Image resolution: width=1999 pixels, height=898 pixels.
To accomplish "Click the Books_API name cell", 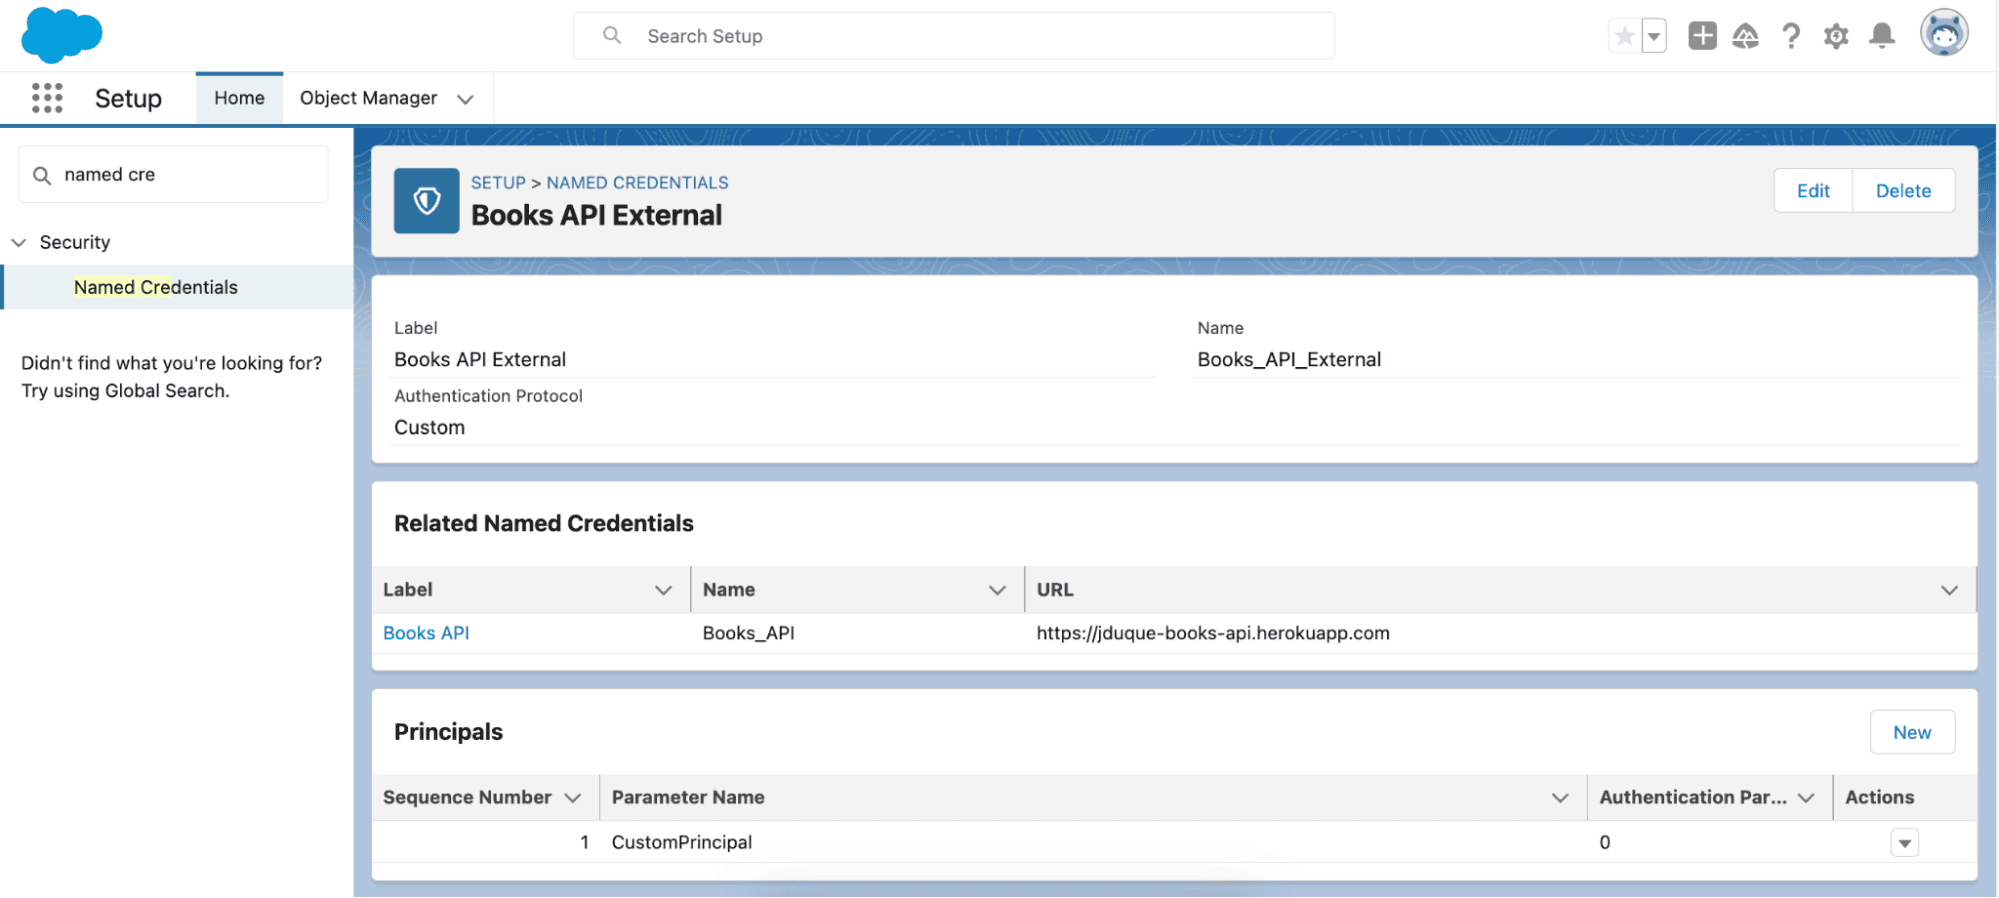I will 749,633.
